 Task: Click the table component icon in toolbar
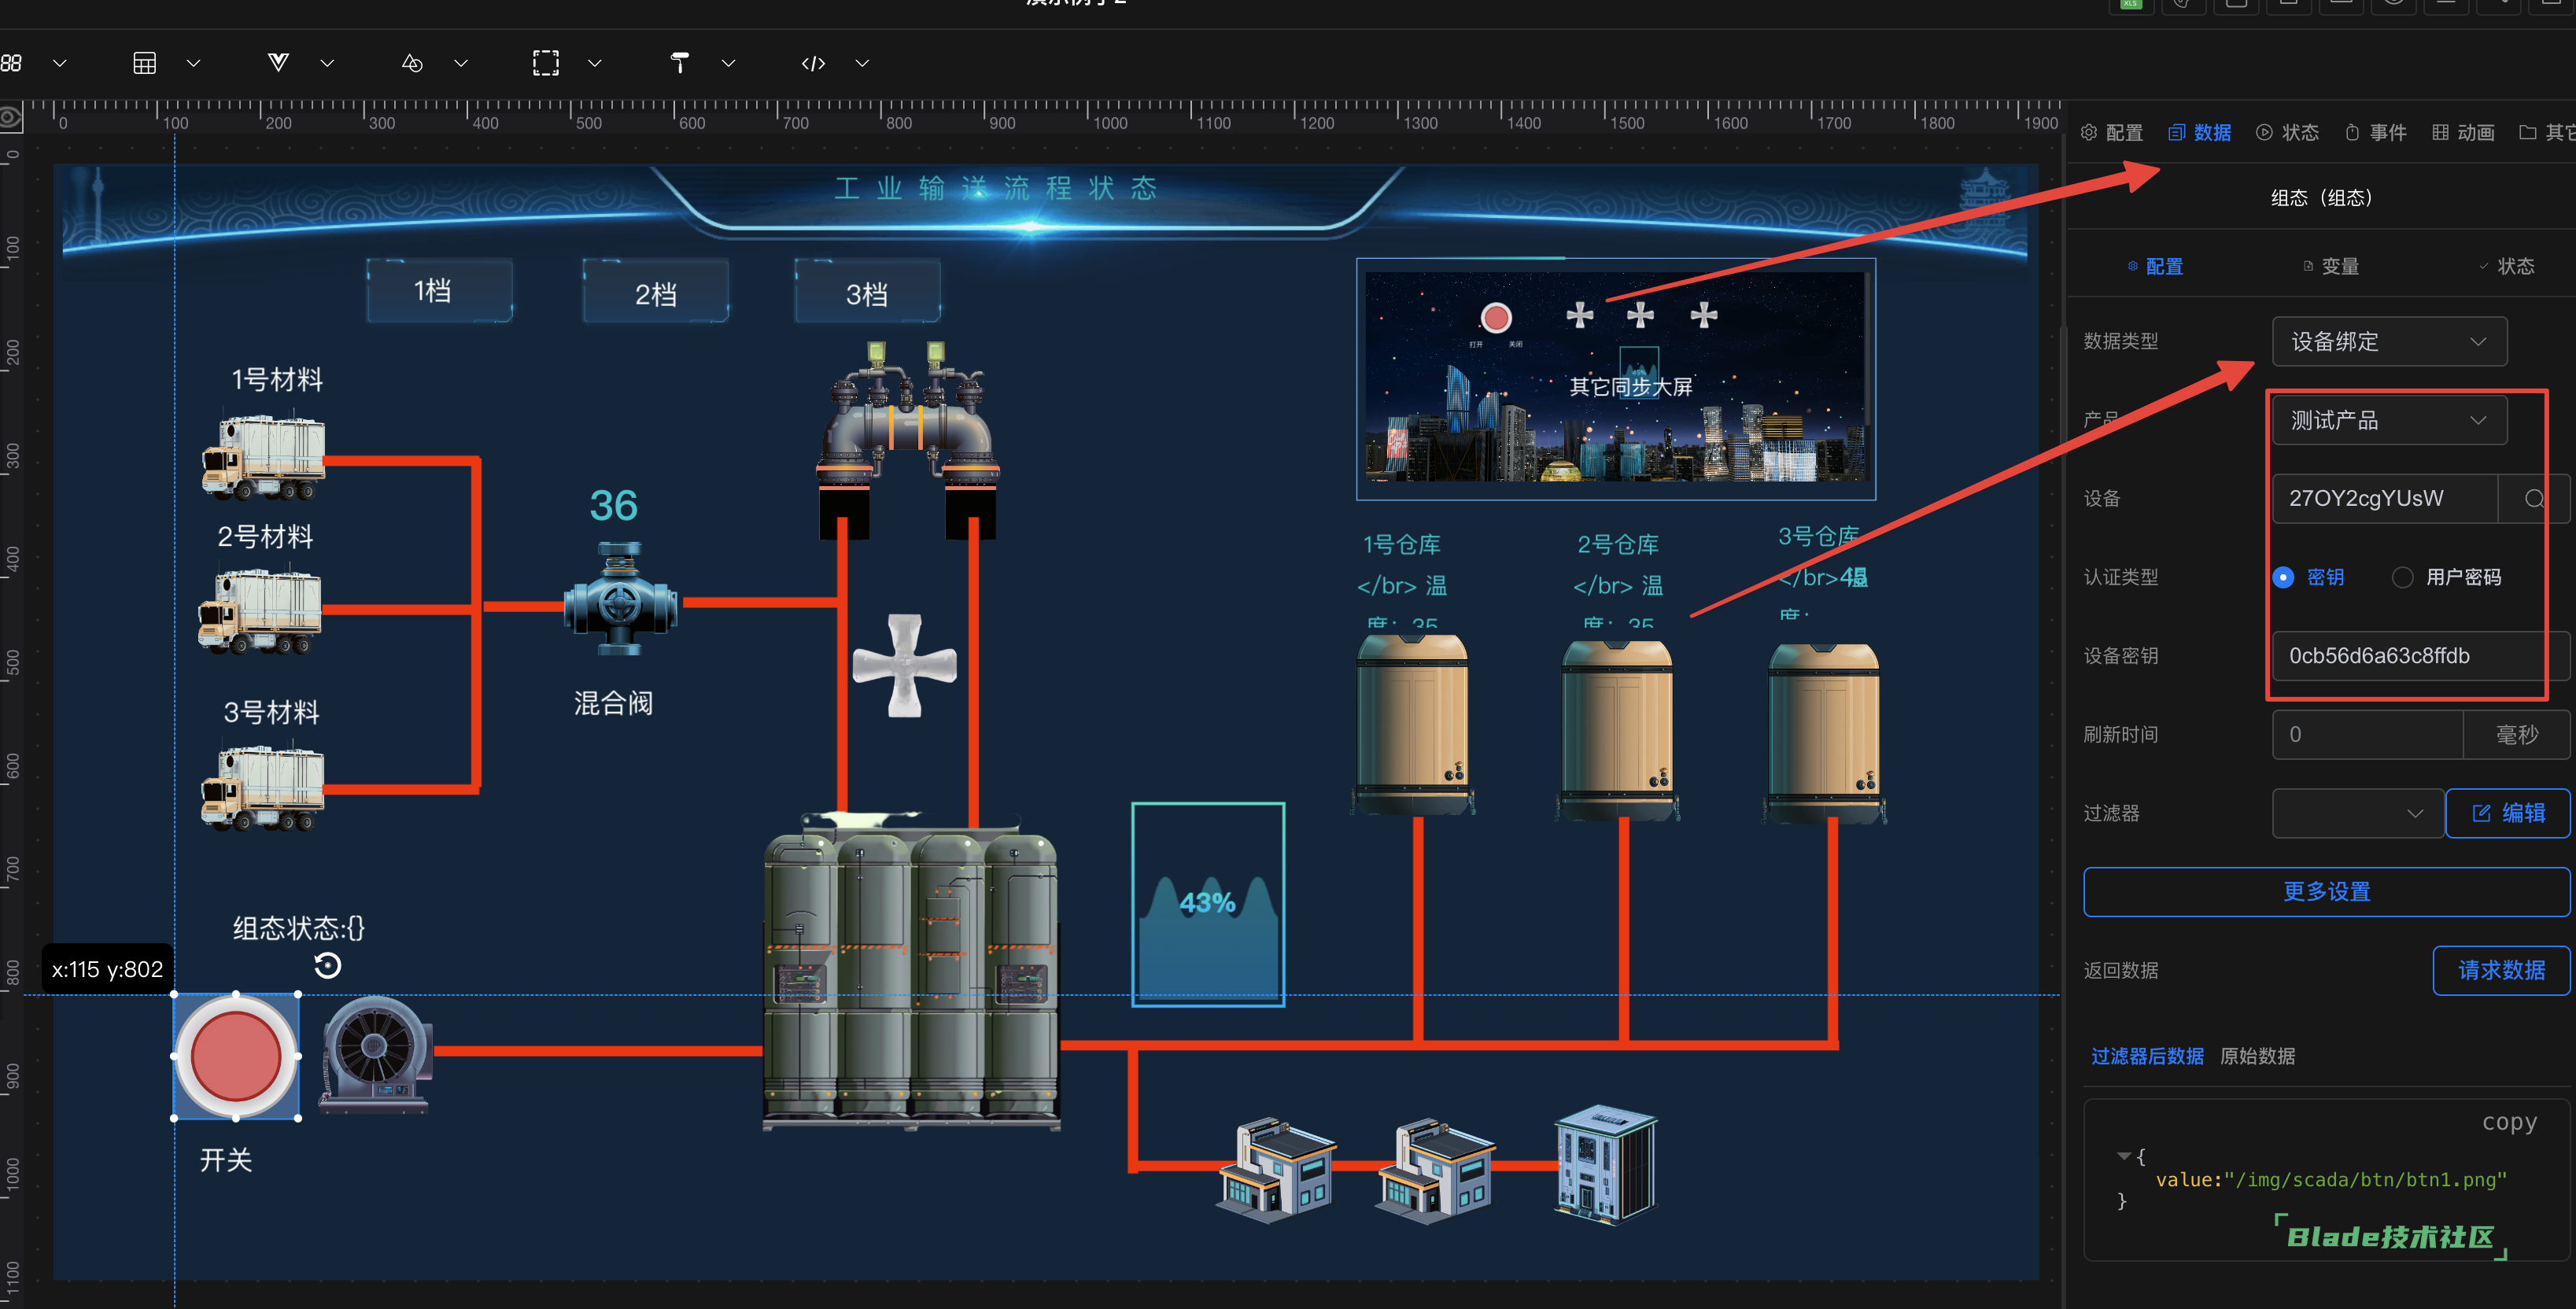click(145, 63)
